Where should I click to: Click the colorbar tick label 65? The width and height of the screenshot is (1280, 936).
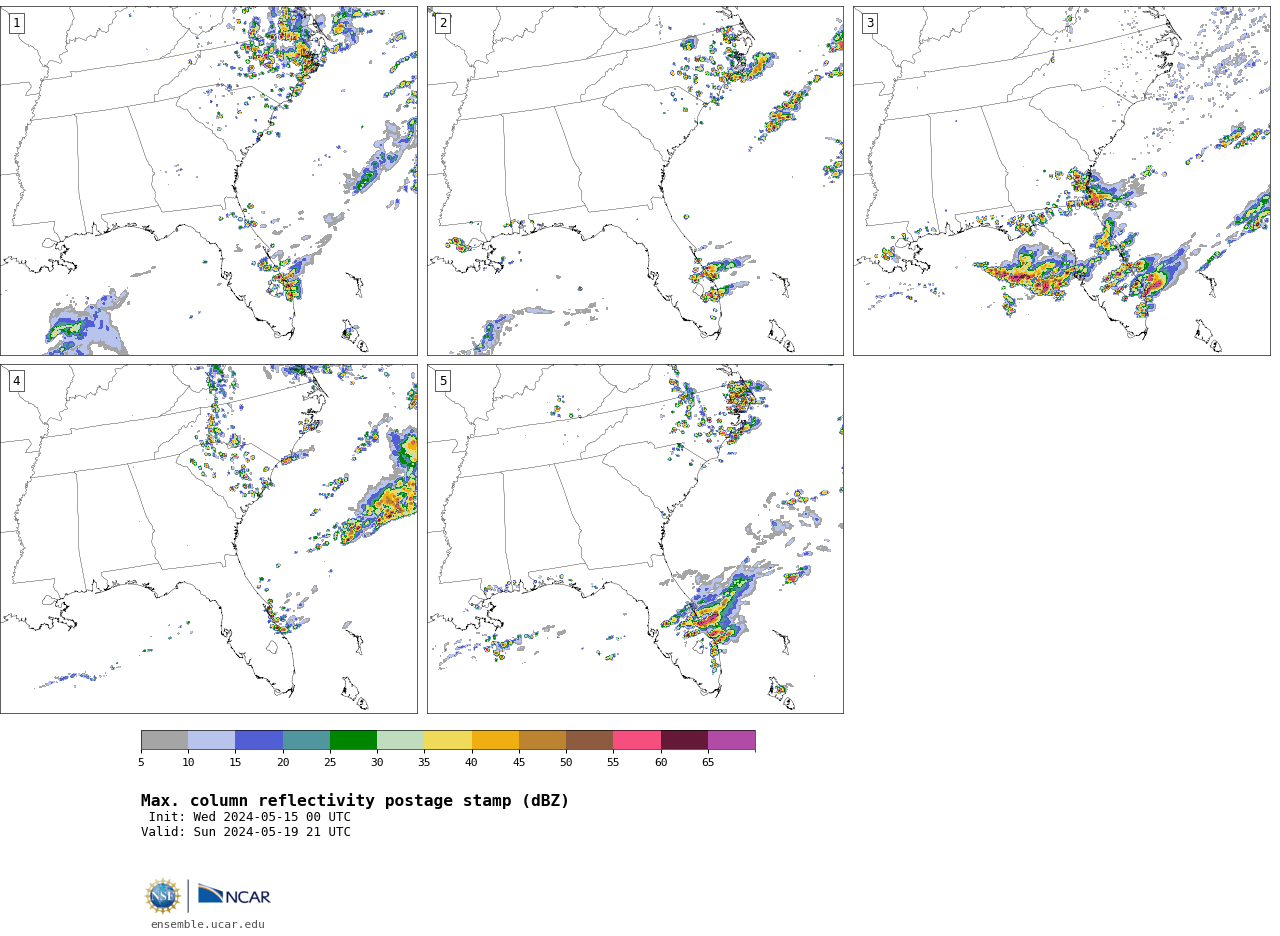click(x=708, y=763)
